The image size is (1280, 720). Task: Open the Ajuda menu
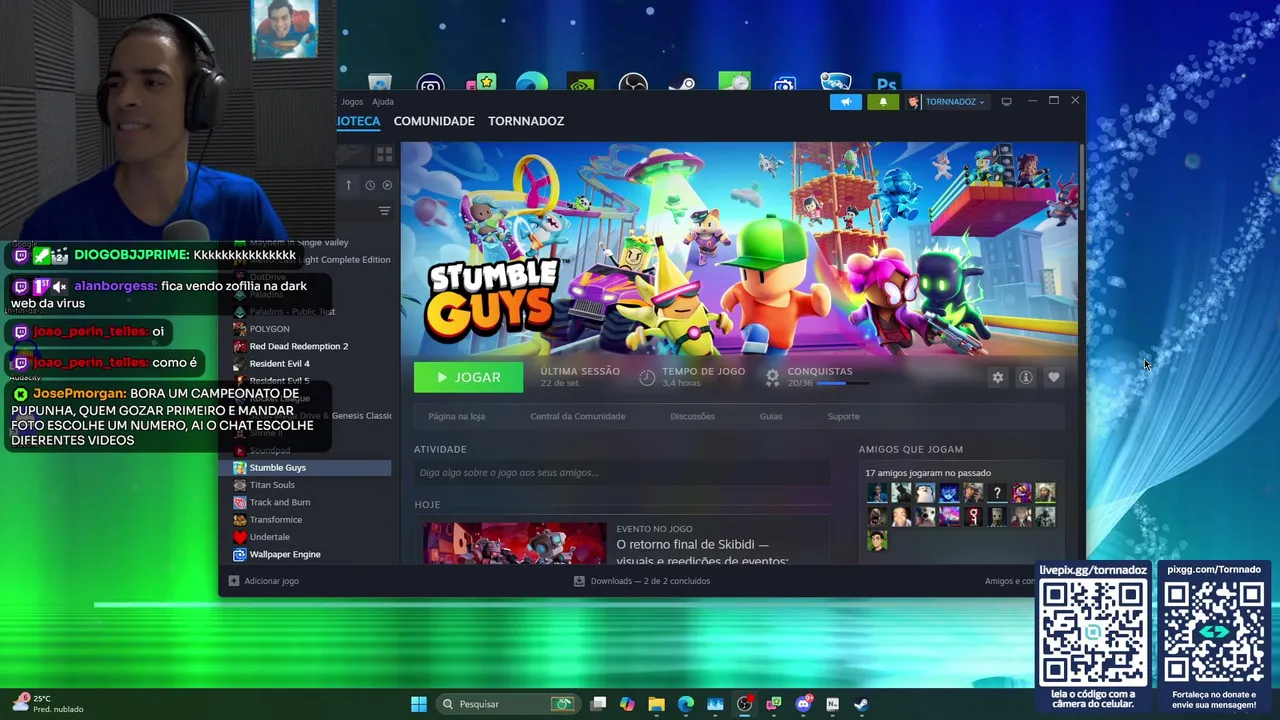[x=383, y=102]
